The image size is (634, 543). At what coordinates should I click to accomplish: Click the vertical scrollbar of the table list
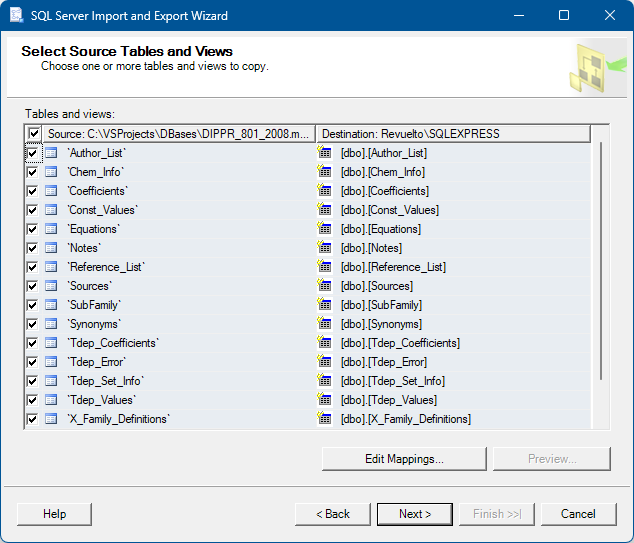[601, 261]
